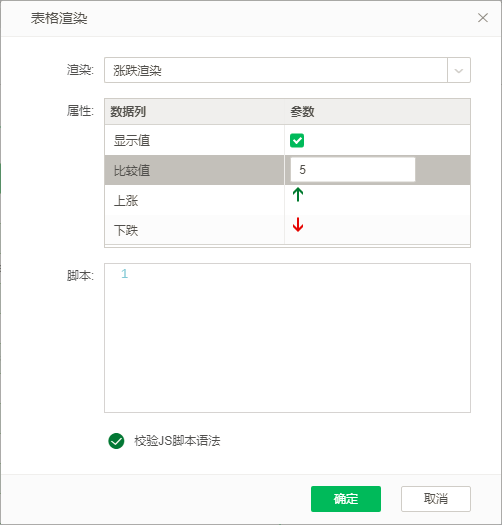
Task: Select the 显示值 row
Action: [287, 140]
